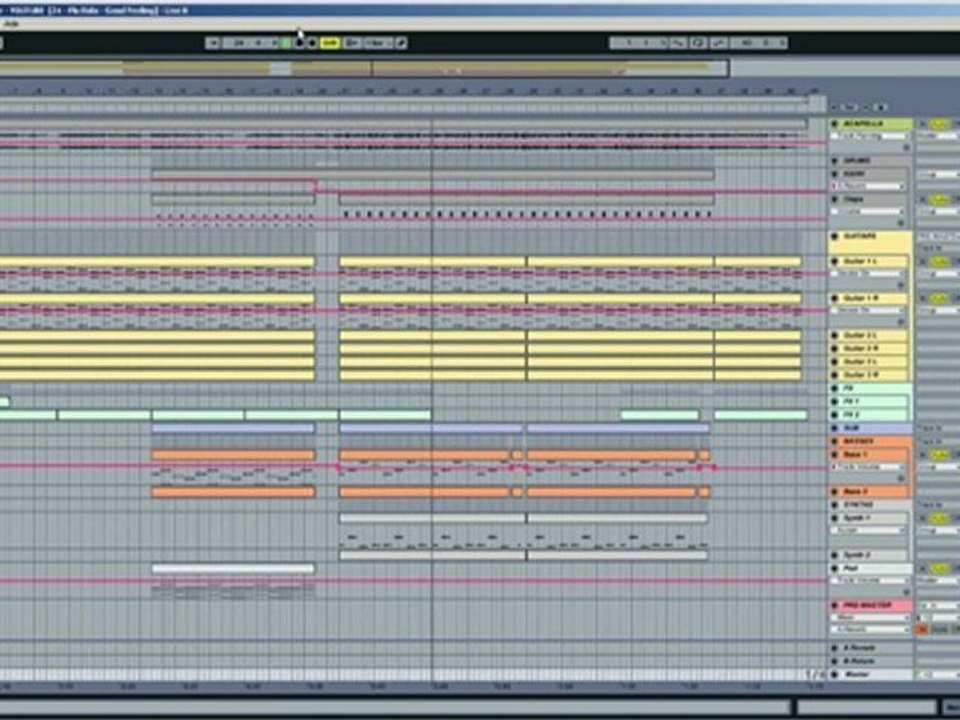Image resolution: width=960 pixels, height=720 pixels.
Task: Click the Back to Arrangement button
Action: [352, 43]
